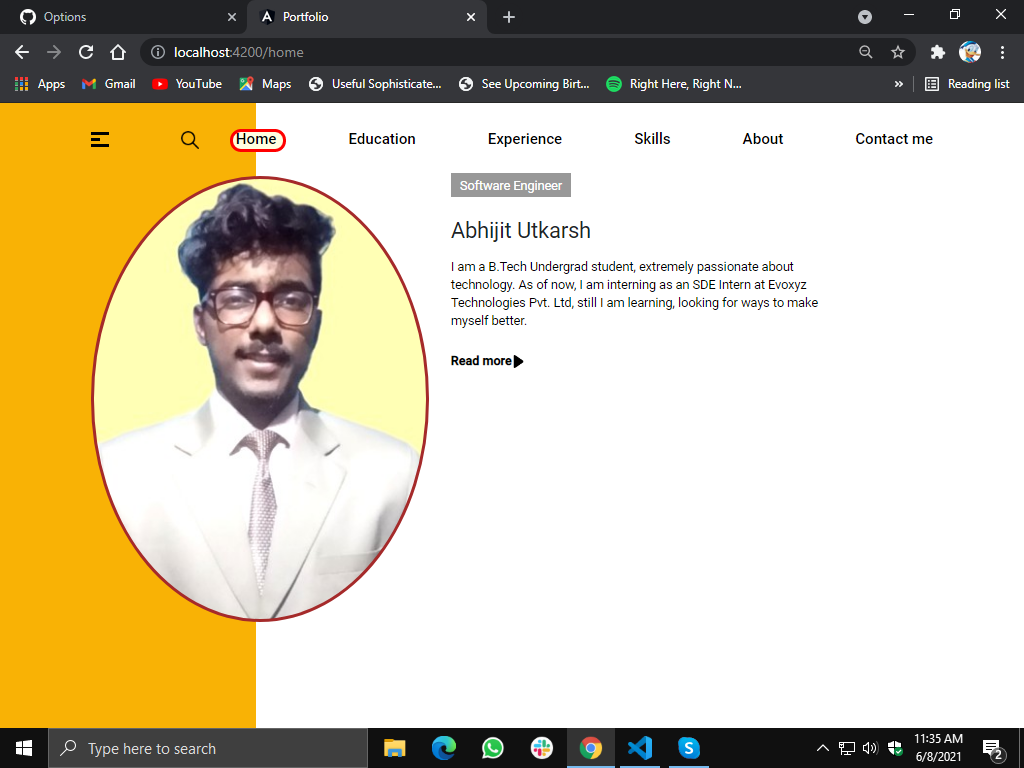Open the Education section

(x=382, y=139)
